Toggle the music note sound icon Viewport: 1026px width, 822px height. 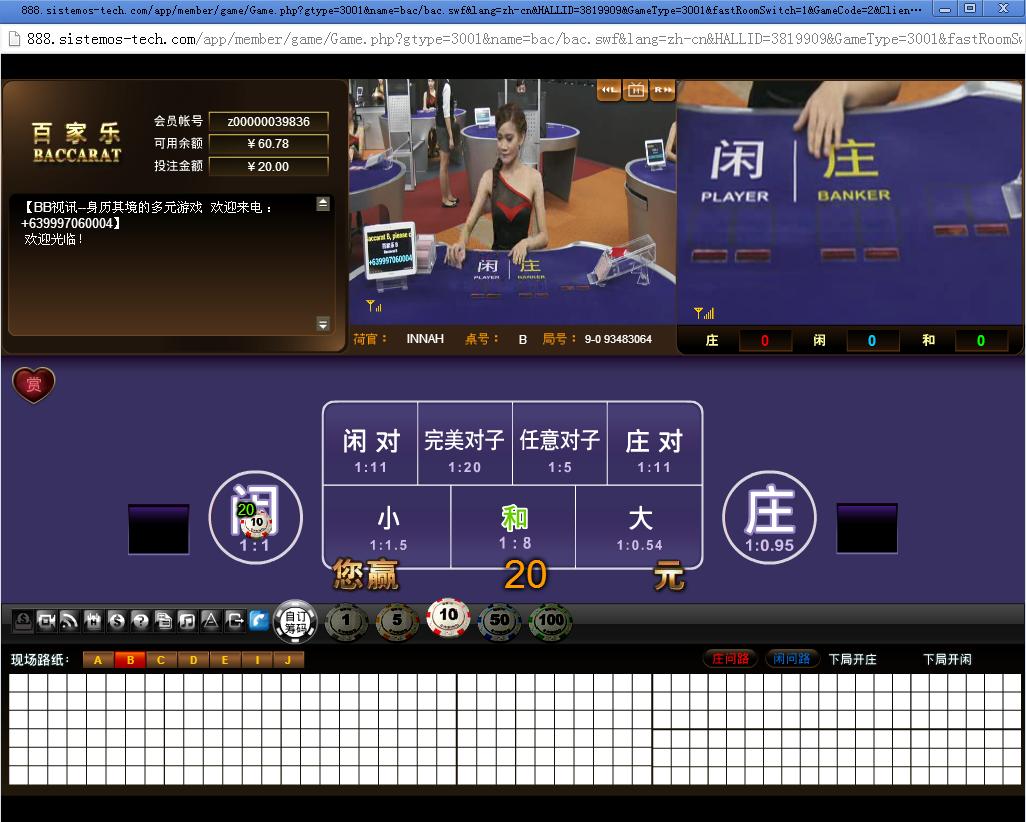click(187, 620)
